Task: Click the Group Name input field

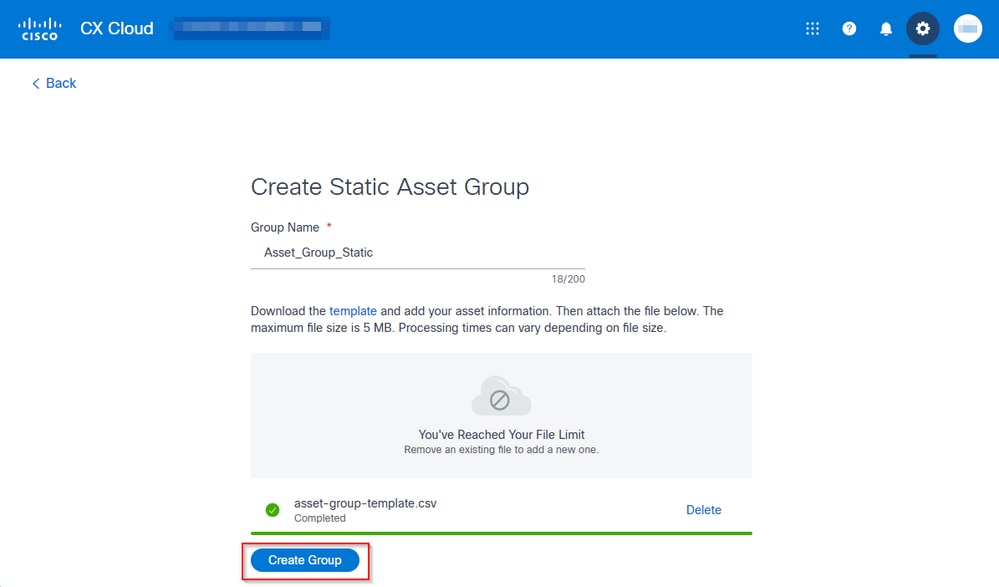Action: pos(417,253)
